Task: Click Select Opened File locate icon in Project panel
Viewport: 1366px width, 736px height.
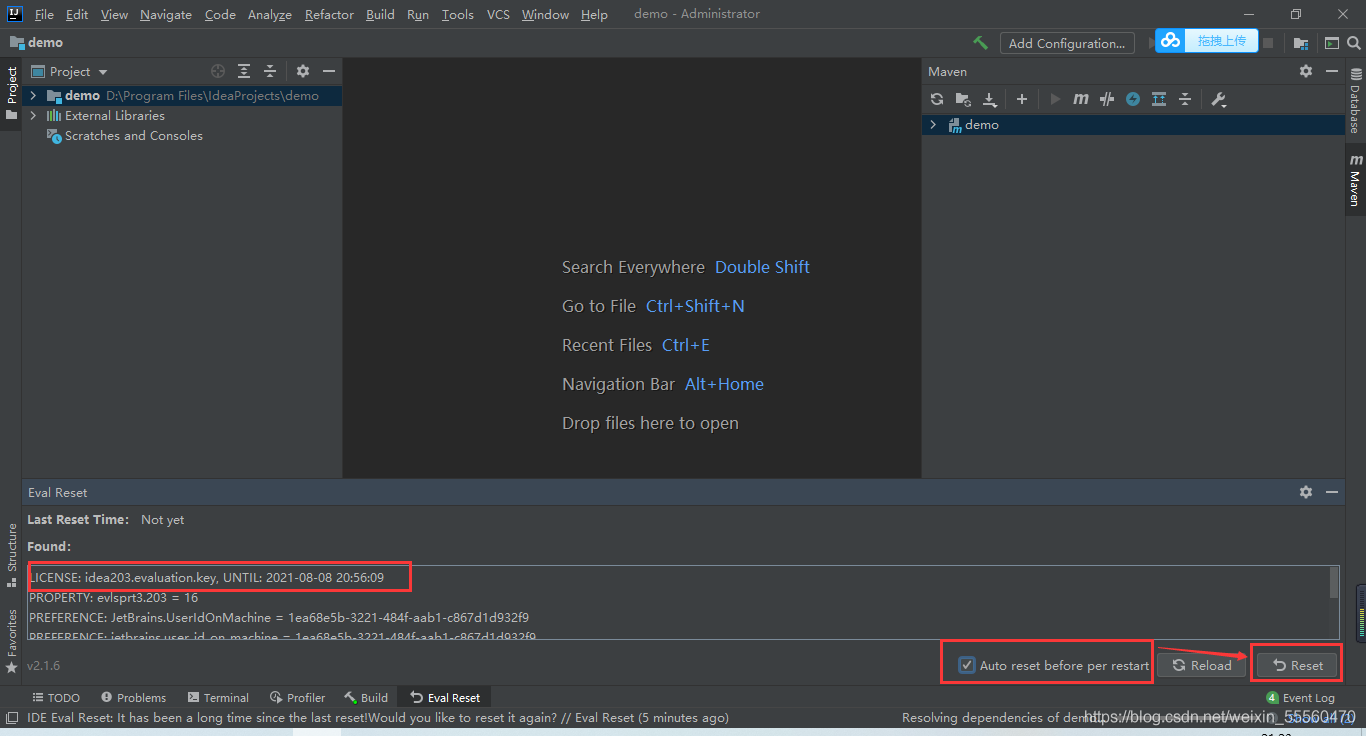Action: (x=218, y=71)
